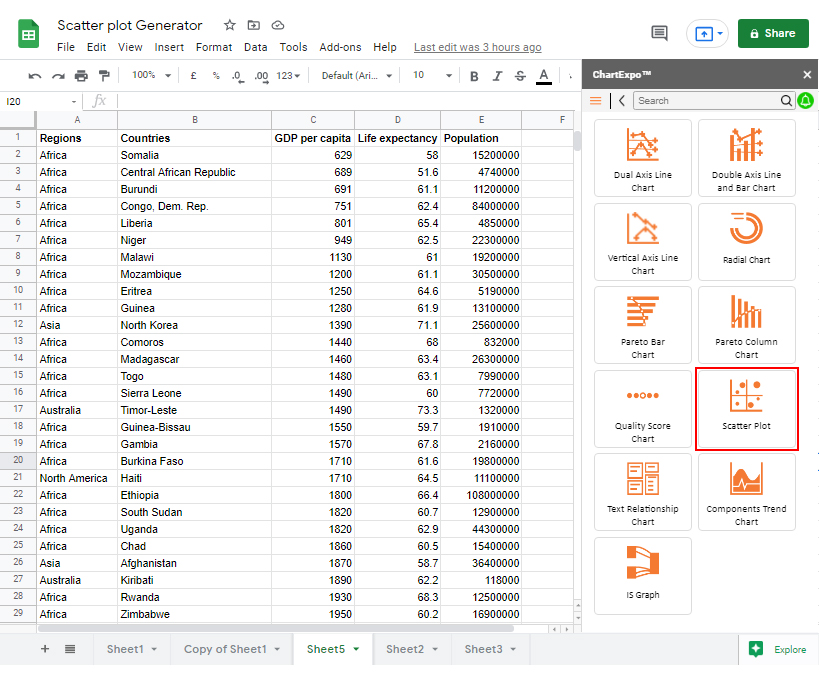Open the 123 number format dropdown
819x683 pixels.
click(288, 76)
